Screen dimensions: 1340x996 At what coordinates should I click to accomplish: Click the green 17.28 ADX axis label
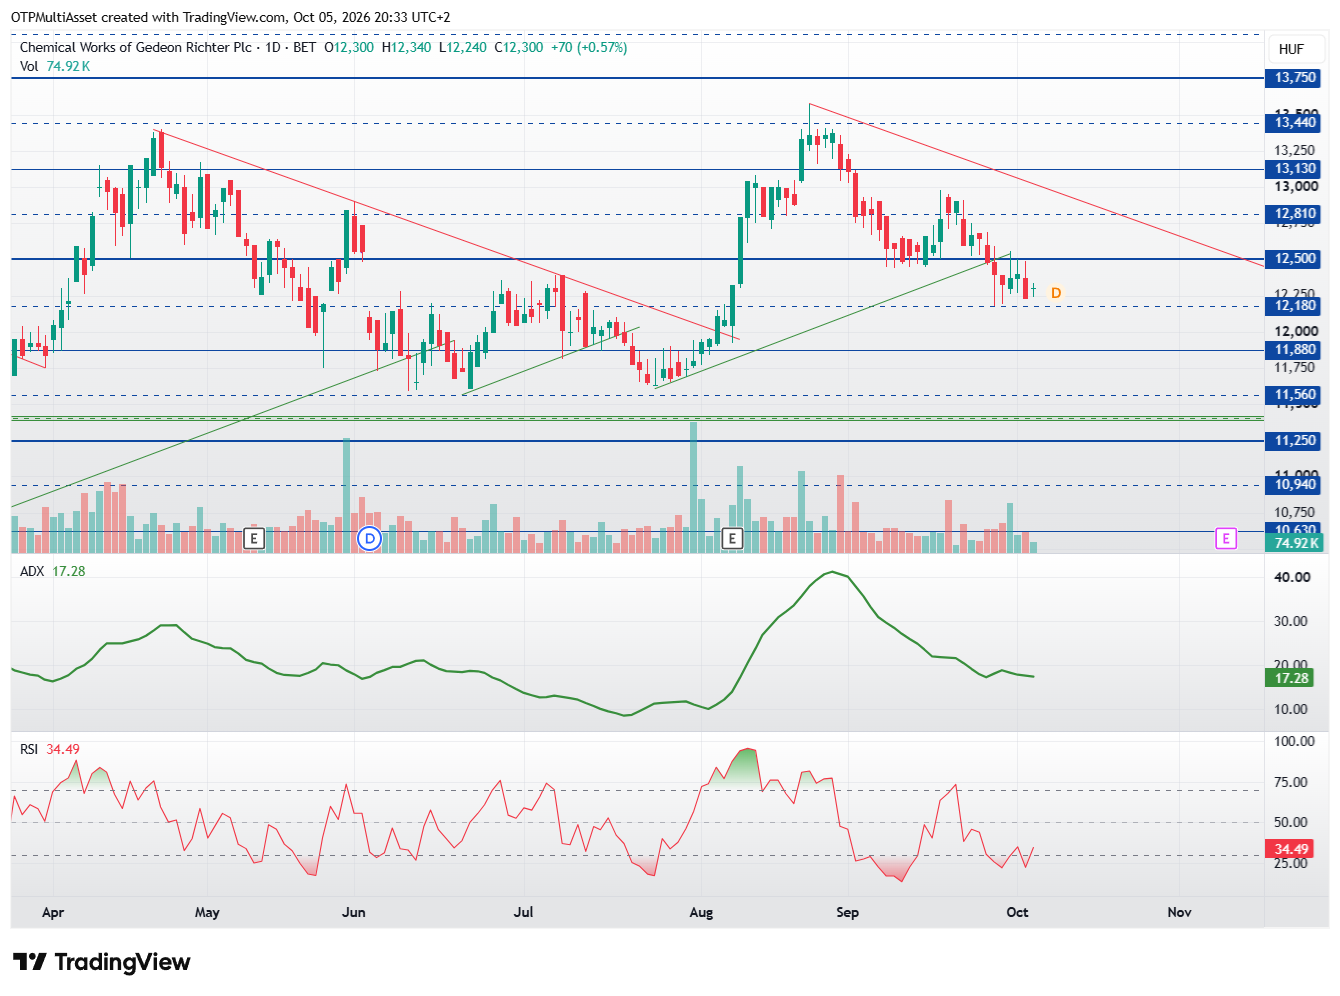1291,678
